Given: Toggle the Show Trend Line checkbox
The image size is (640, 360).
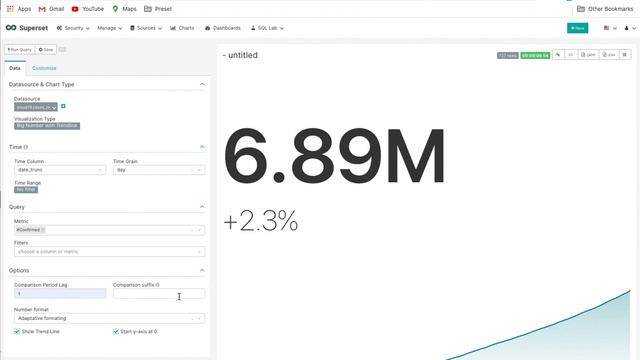Looking at the screenshot, I should pos(17,331).
